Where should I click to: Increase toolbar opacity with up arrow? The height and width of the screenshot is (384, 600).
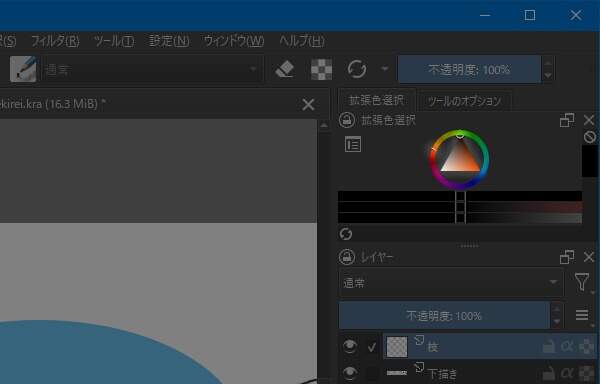point(548,63)
